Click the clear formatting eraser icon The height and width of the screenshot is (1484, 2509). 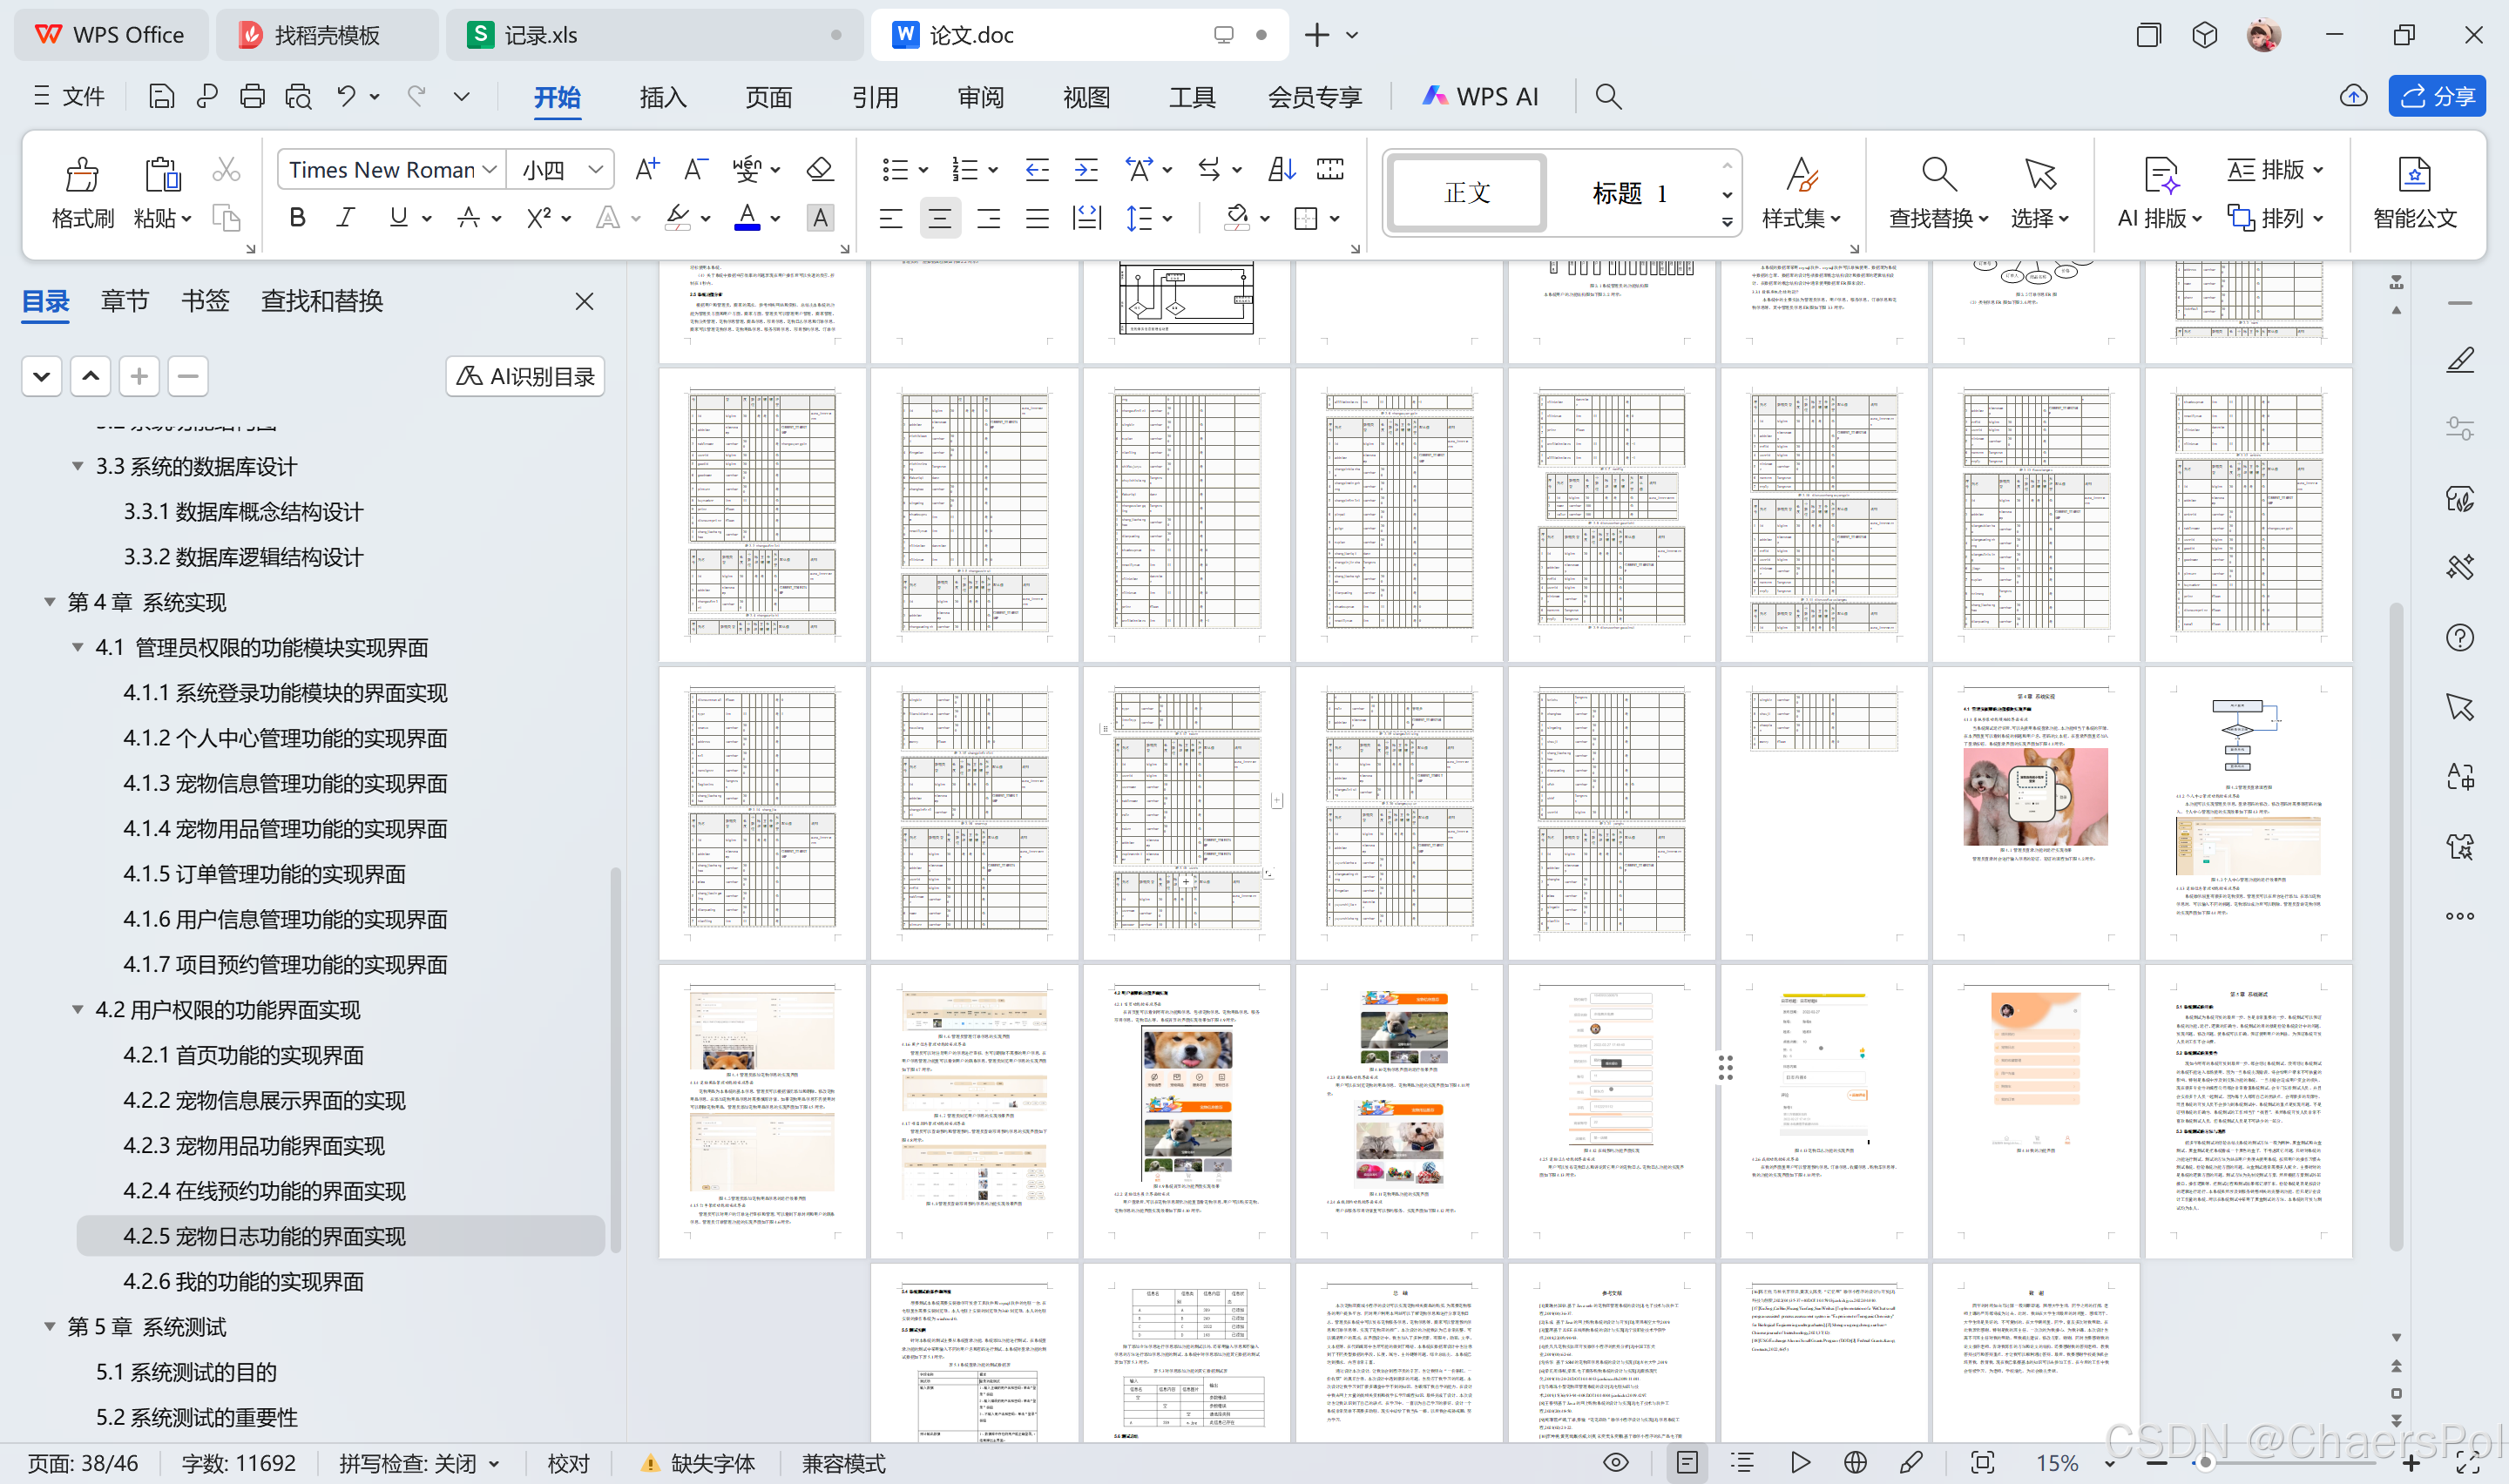click(x=820, y=169)
